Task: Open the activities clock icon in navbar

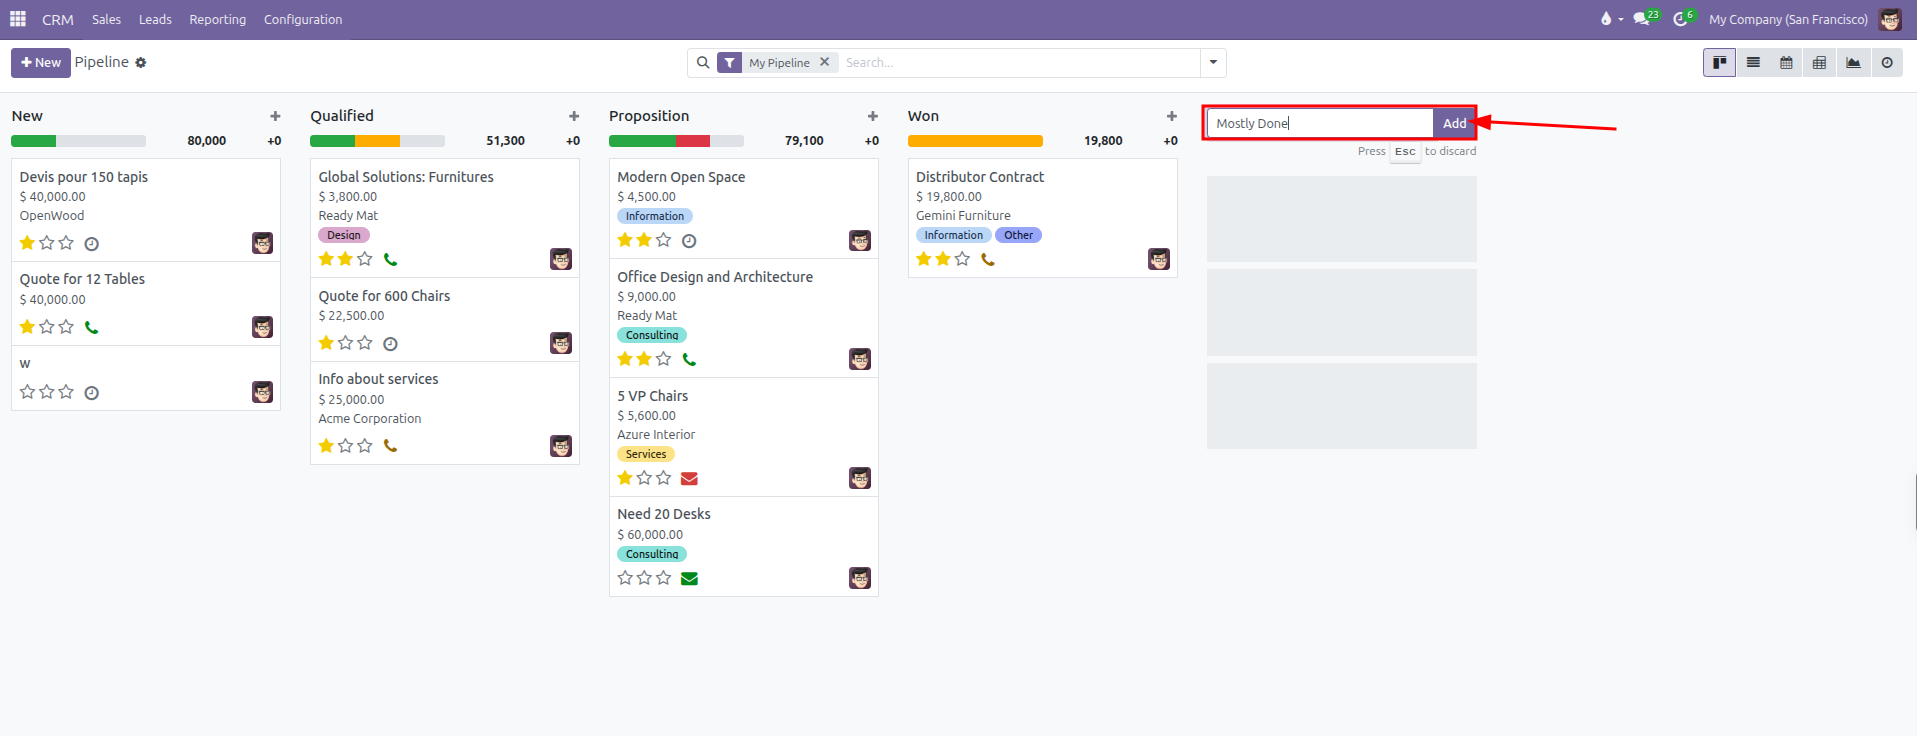Action: pos(1680,19)
